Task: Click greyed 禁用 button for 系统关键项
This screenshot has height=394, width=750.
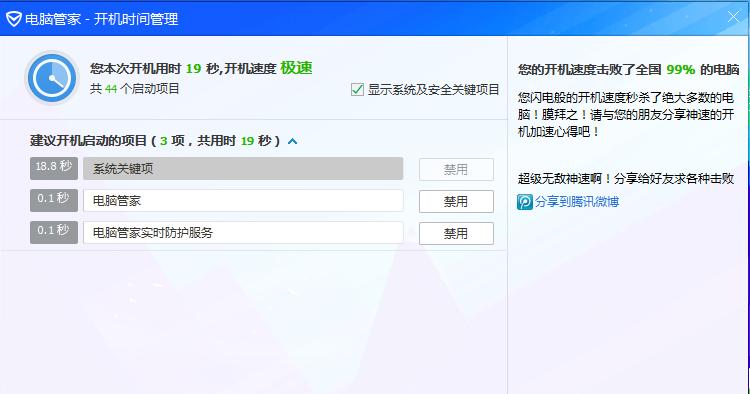Action: click(x=456, y=169)
